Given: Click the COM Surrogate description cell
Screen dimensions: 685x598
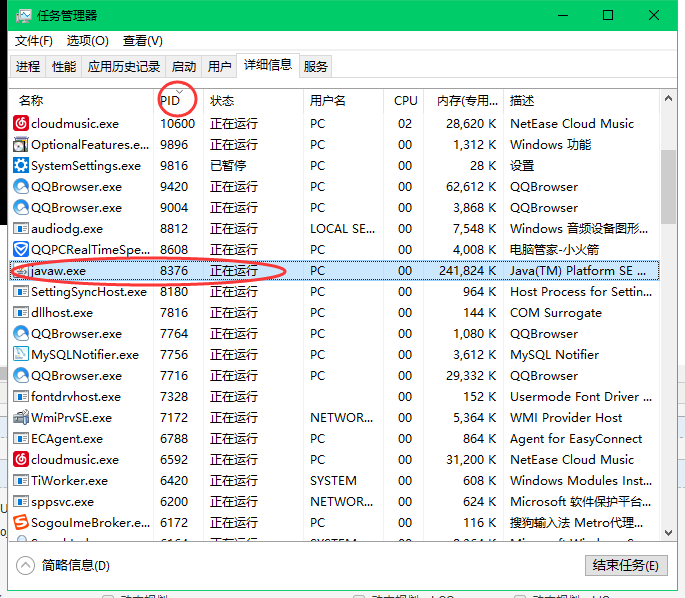Looking at the screenshot, I should [x=556, y=312].
